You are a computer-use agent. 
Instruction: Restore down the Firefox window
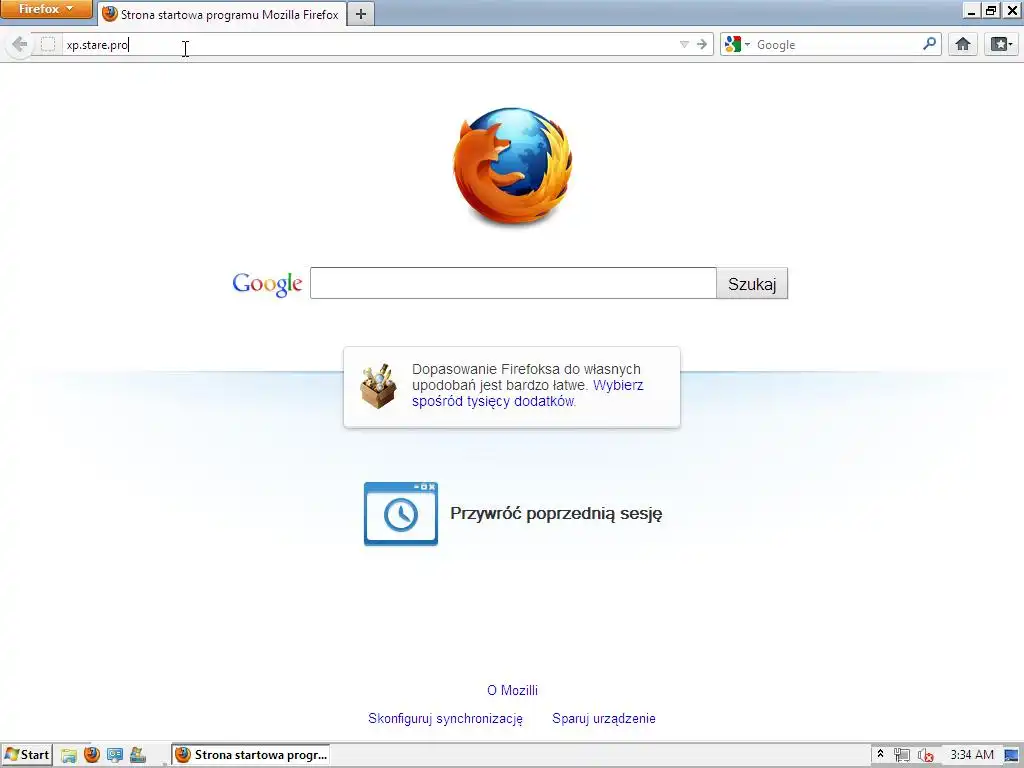coord(991,10)
